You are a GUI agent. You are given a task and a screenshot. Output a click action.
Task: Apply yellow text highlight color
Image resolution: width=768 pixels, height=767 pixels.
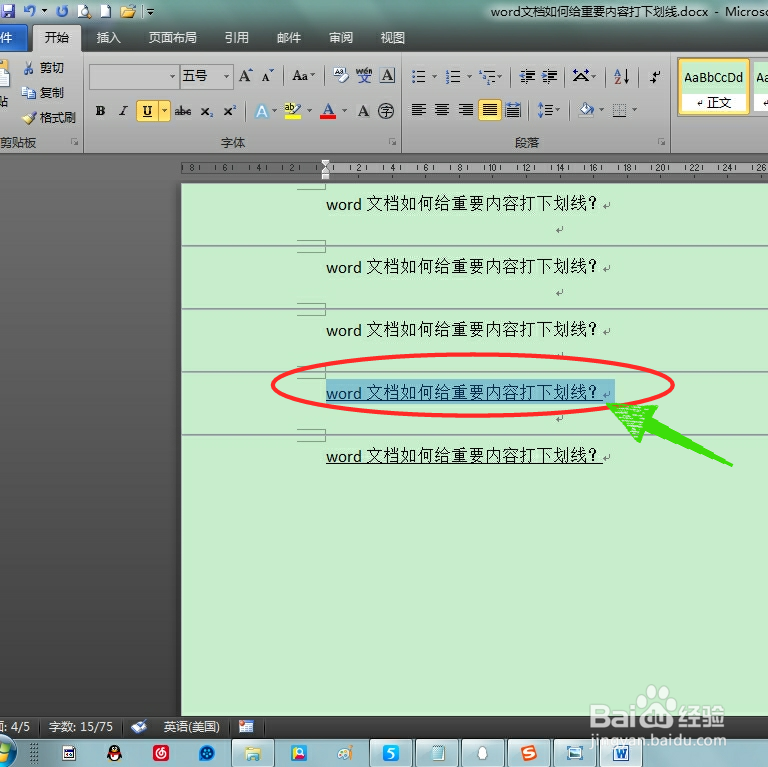[x=292, y=111]
